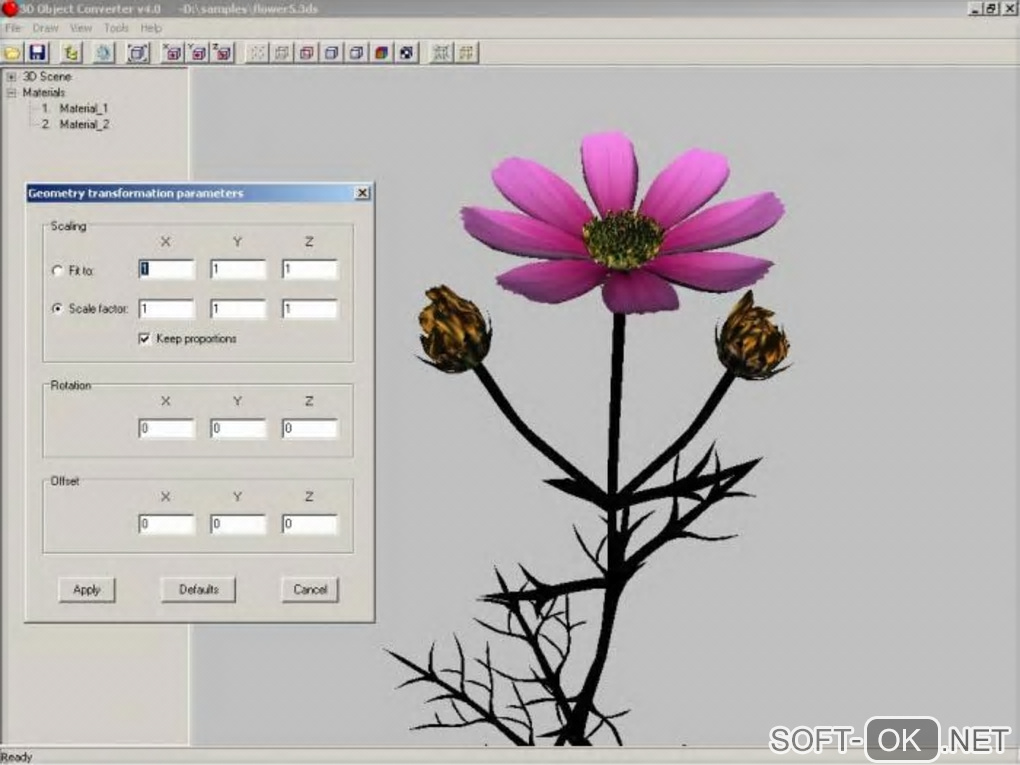1020x765 pixels.
Task: Select the wireframe cube render icon
Action: tap(282, 53)
